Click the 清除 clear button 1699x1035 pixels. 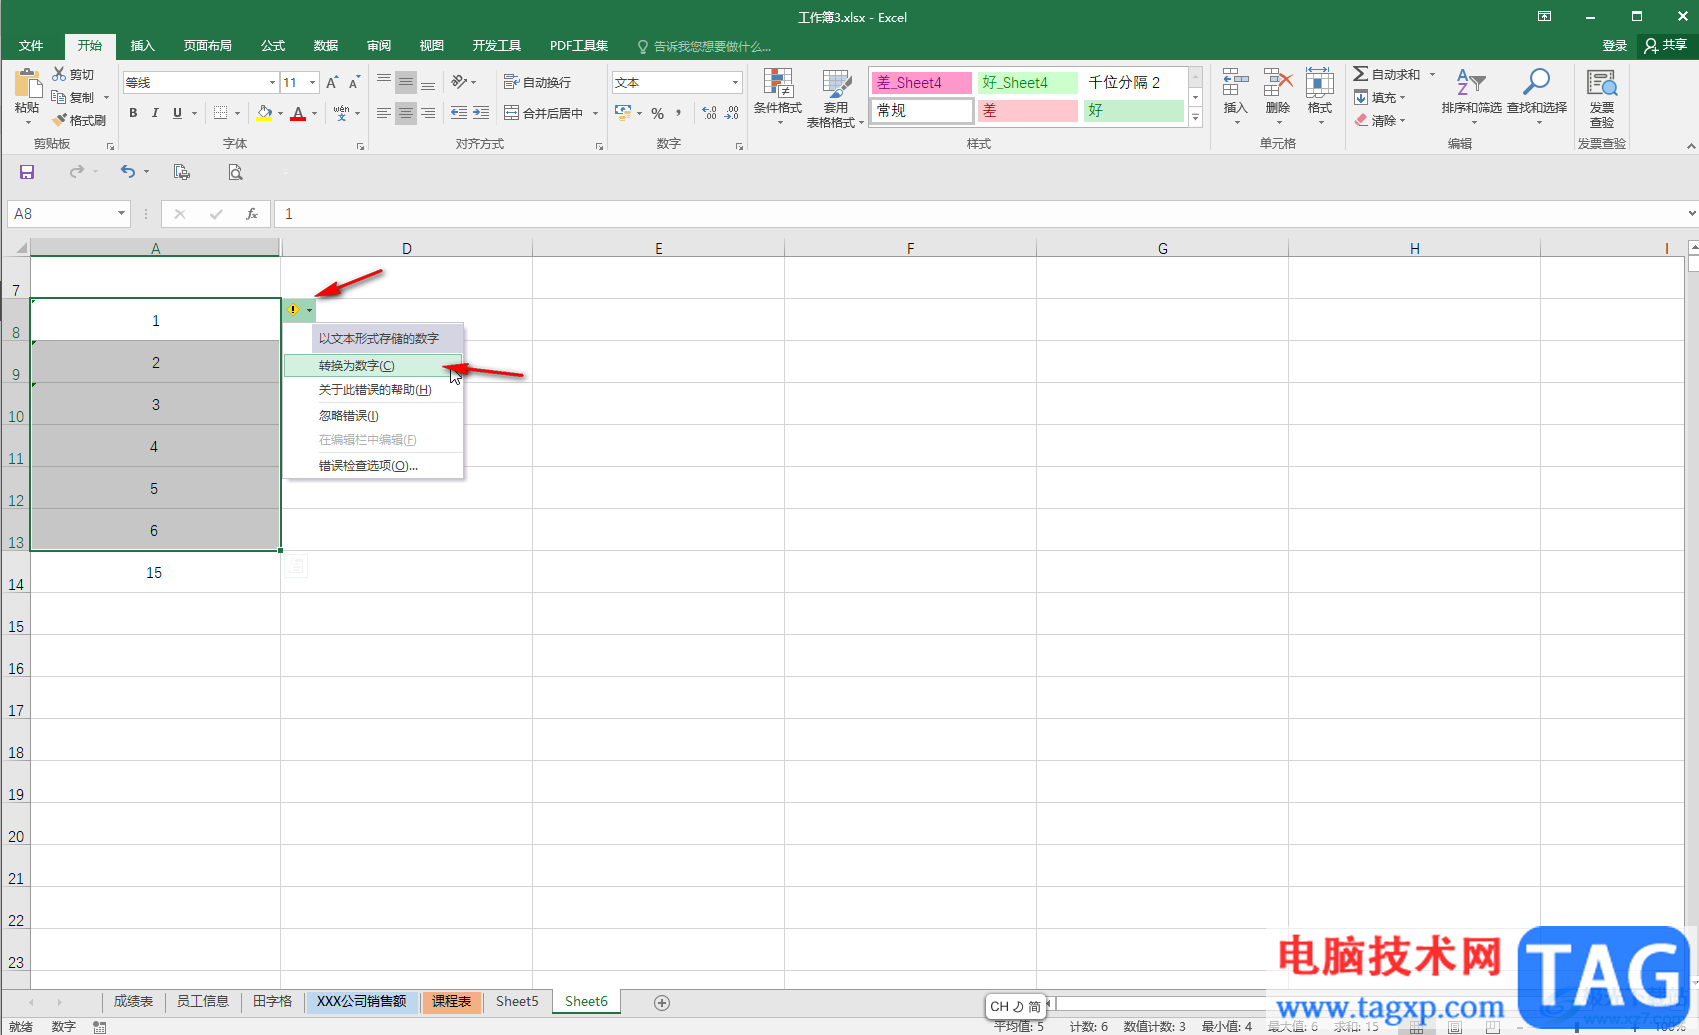click(1380, 121)
